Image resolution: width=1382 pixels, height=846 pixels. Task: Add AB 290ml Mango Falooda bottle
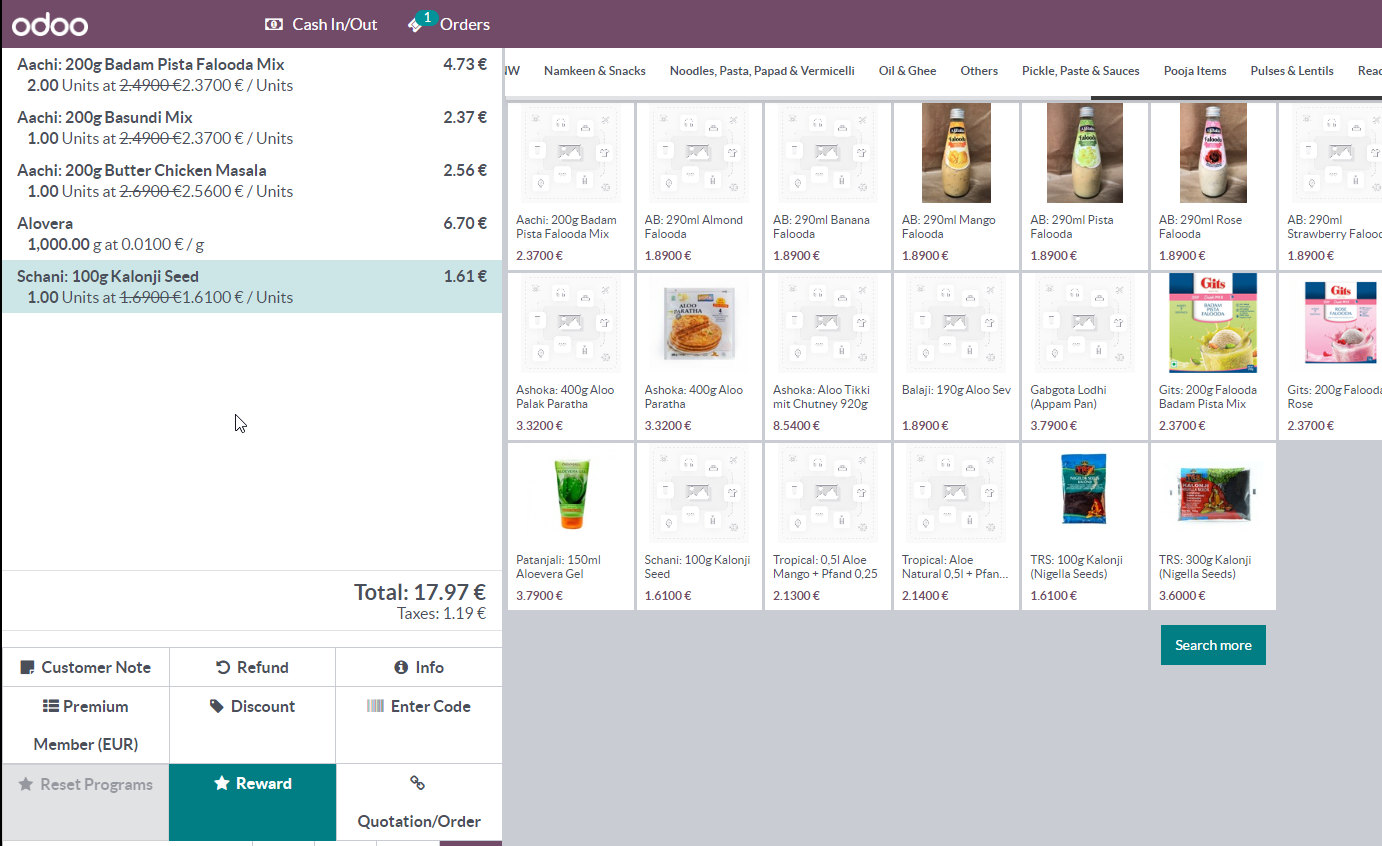pyautogui.click(x=956, y=186)
